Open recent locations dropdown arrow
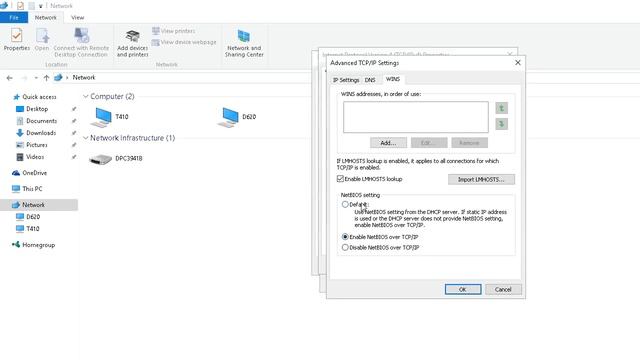This screenshot has height=360, width=640. click(36, 78)
